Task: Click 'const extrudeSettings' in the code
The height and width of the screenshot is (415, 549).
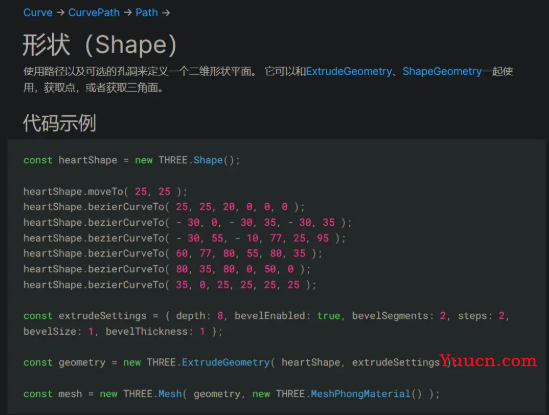Action: click(85, 316)
